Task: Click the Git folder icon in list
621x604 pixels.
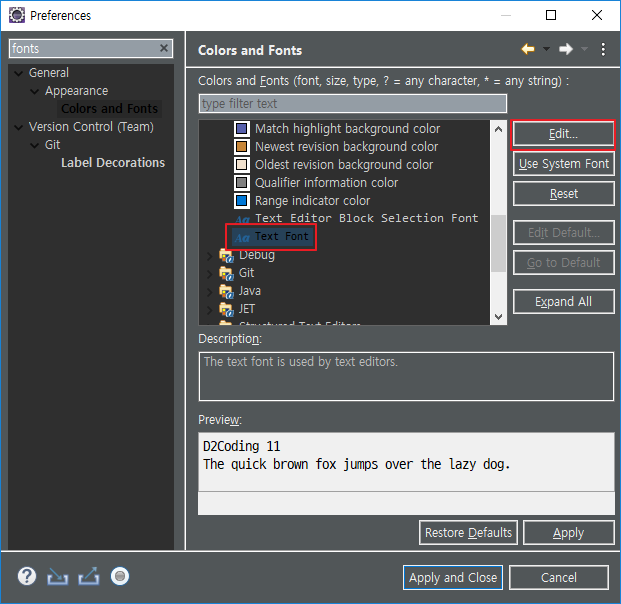Action: coord(226,273)
